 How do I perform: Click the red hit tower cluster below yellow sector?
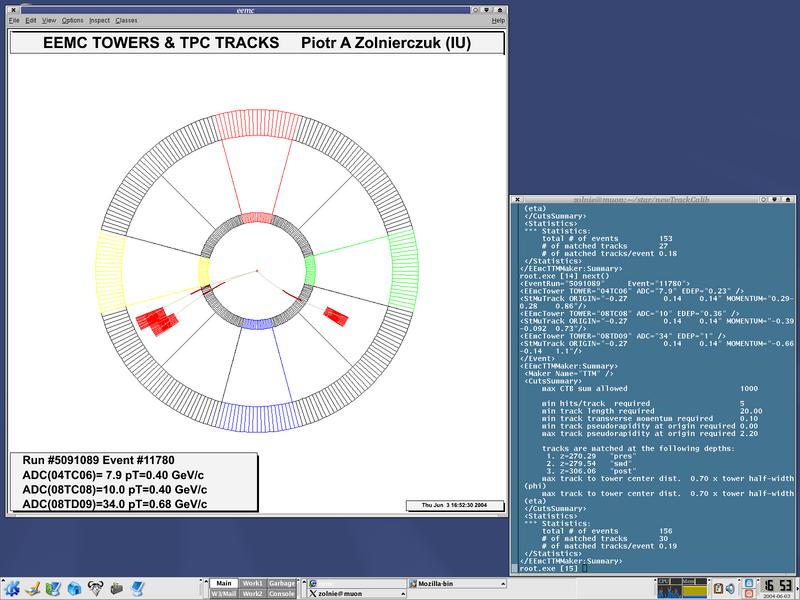(x=157, y=321)
